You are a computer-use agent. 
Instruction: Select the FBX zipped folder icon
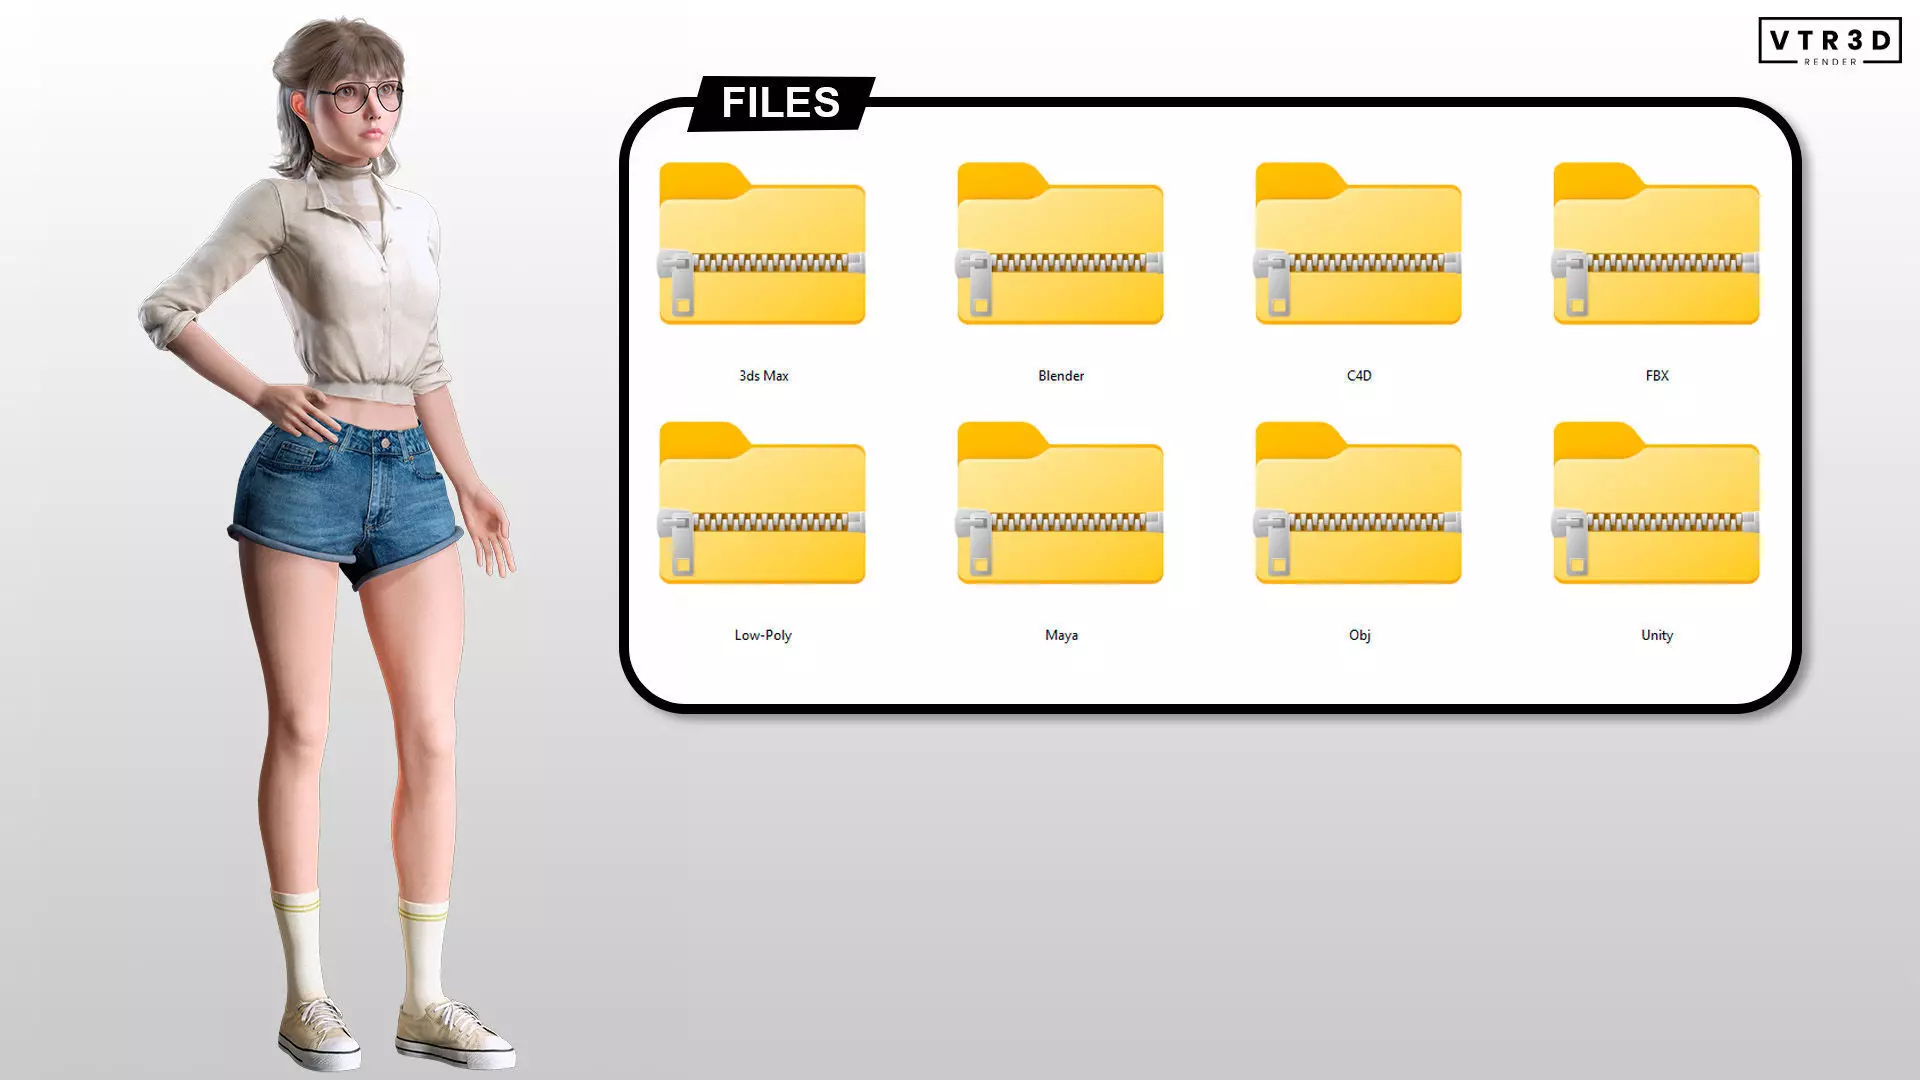point(1656,244)
